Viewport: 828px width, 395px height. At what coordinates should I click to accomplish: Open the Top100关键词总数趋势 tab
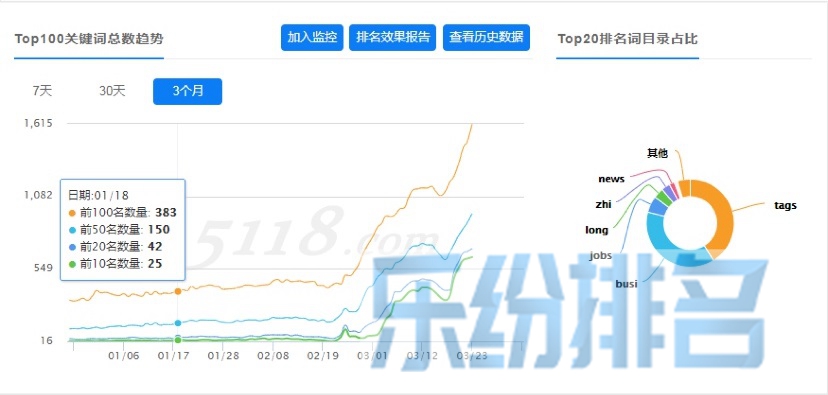pos(89,39)
